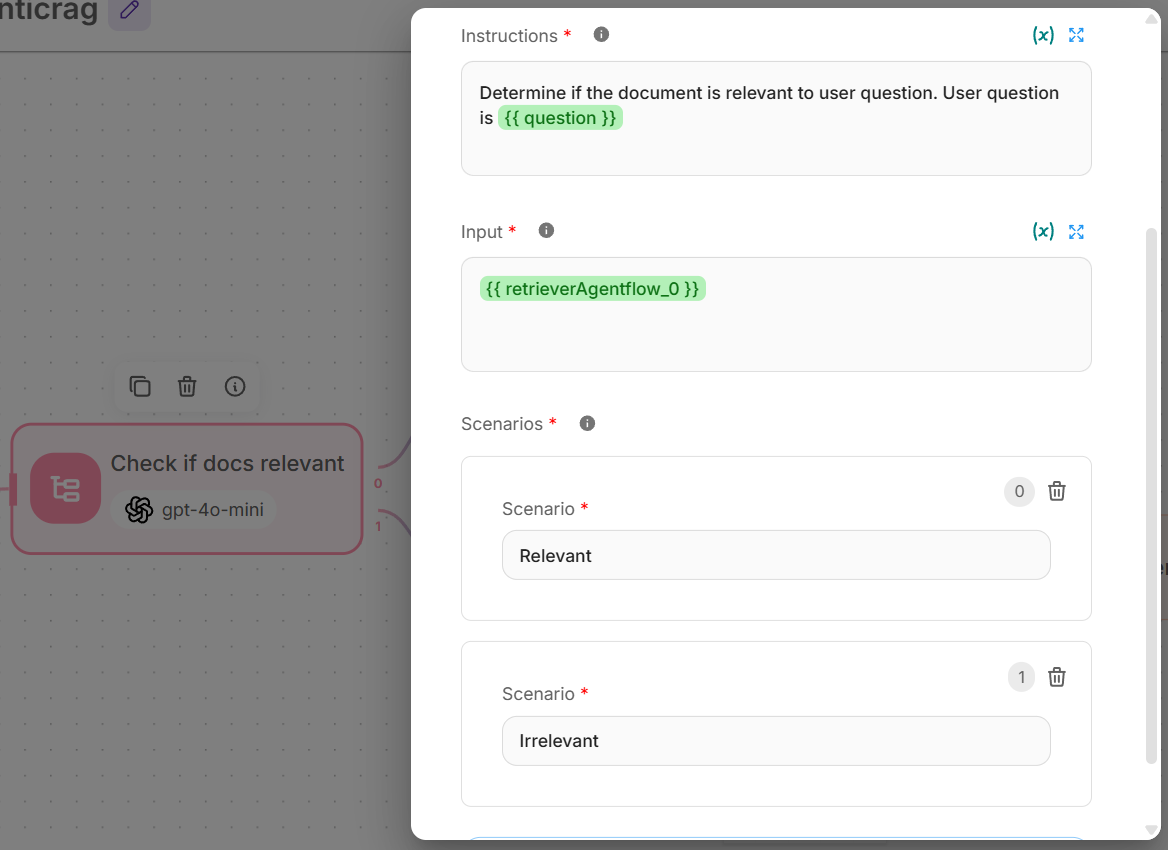
Task: Click the Irrelevant scenario text field
Action: [775, 741]
